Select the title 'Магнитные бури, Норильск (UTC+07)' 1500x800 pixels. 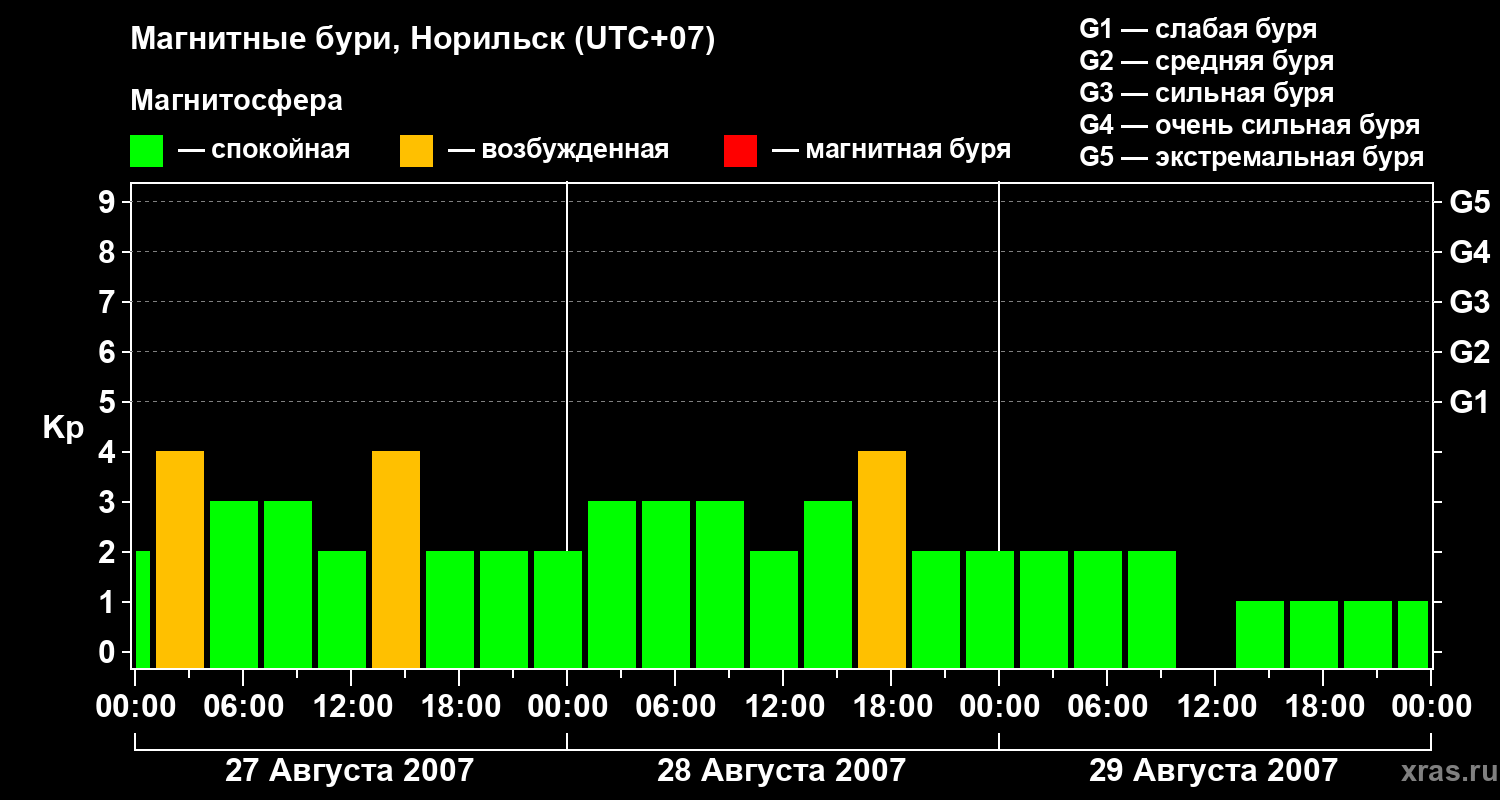coord(423,40)
